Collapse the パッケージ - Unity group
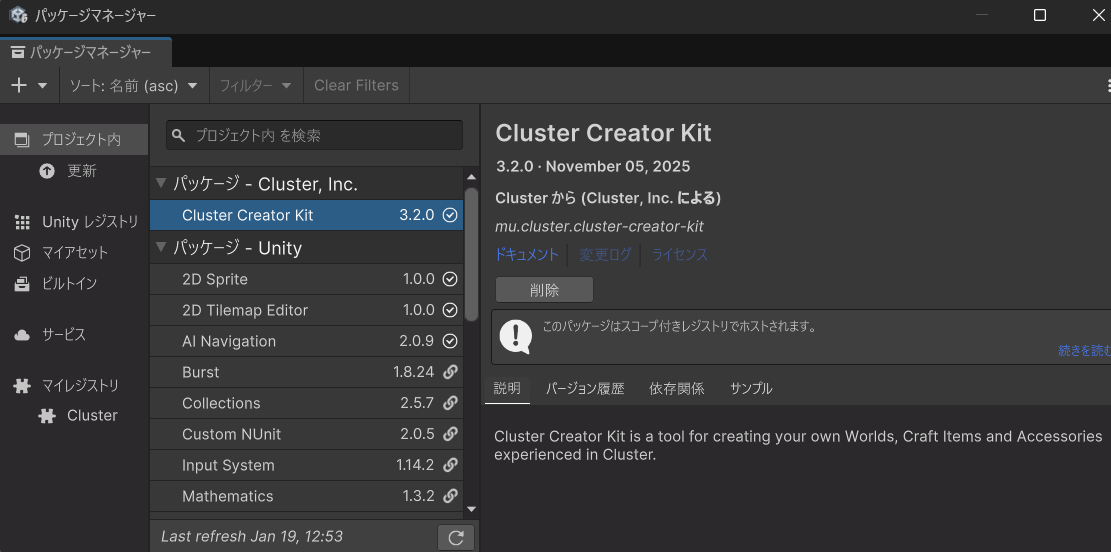1111x552 pixels. point(160,248)
